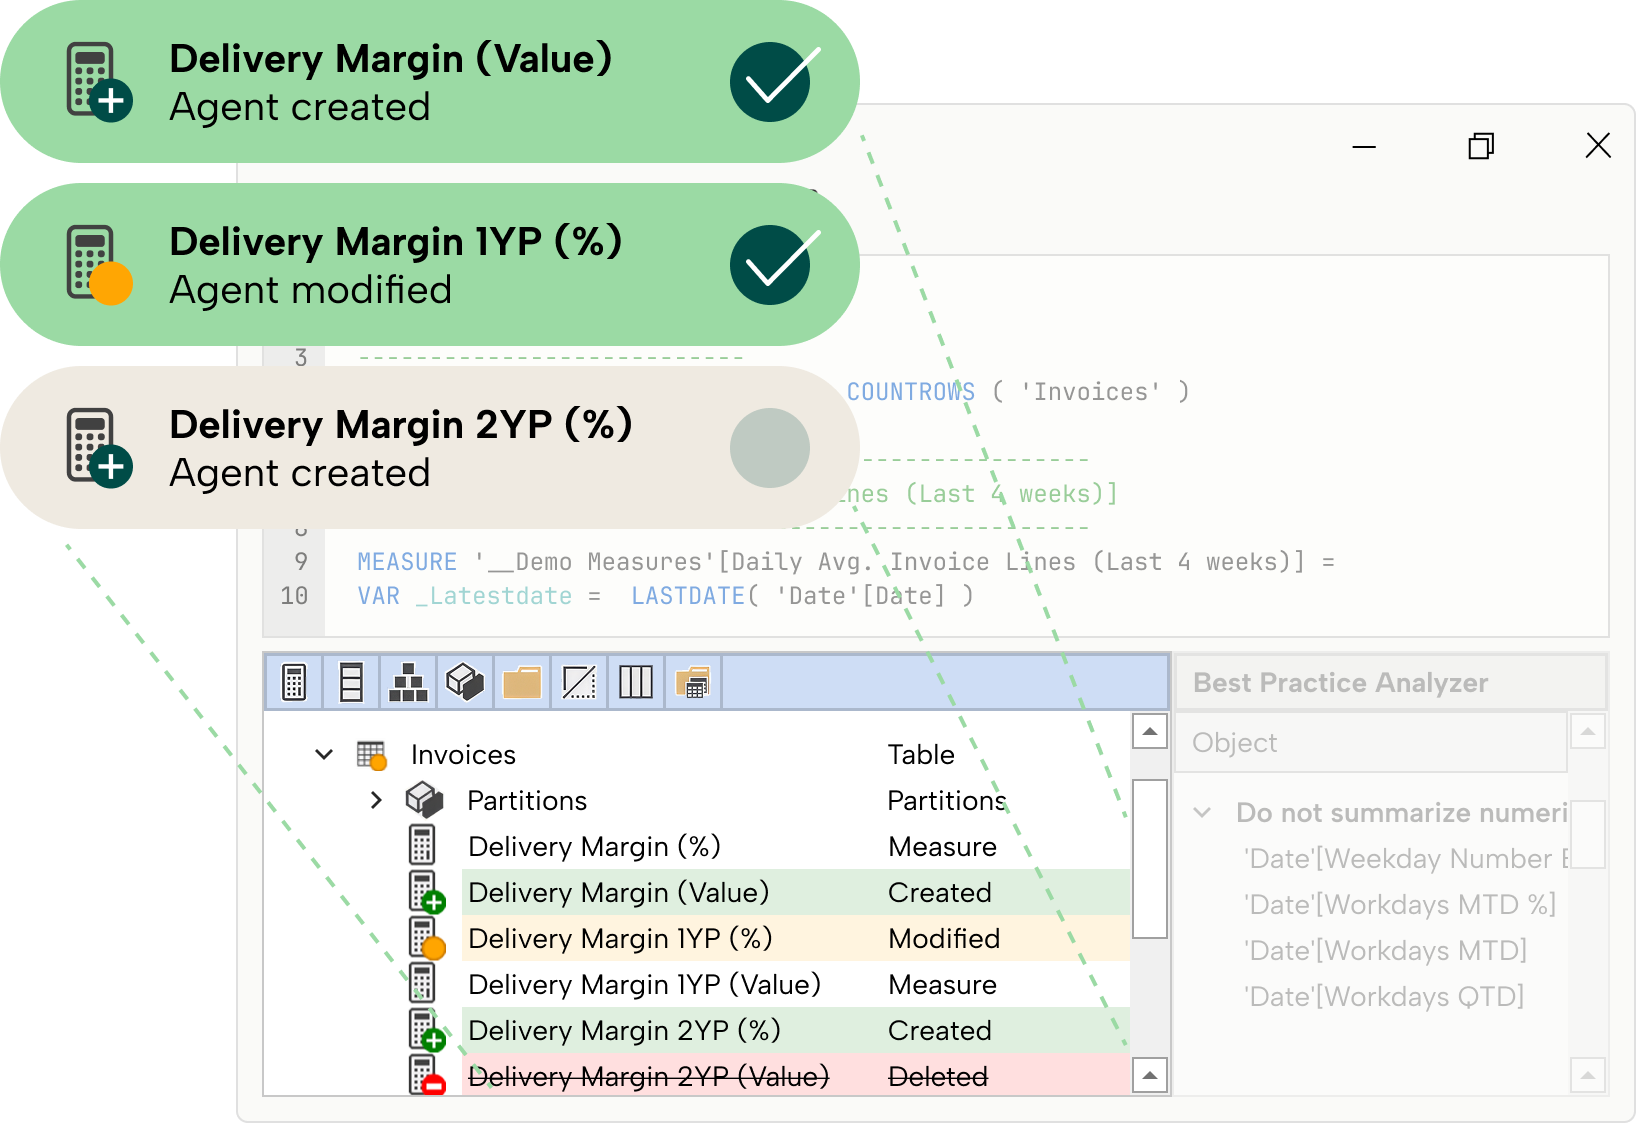Click the Invoices table icon
This screenshot has height=1123, width=1636.
coord(372,755)
